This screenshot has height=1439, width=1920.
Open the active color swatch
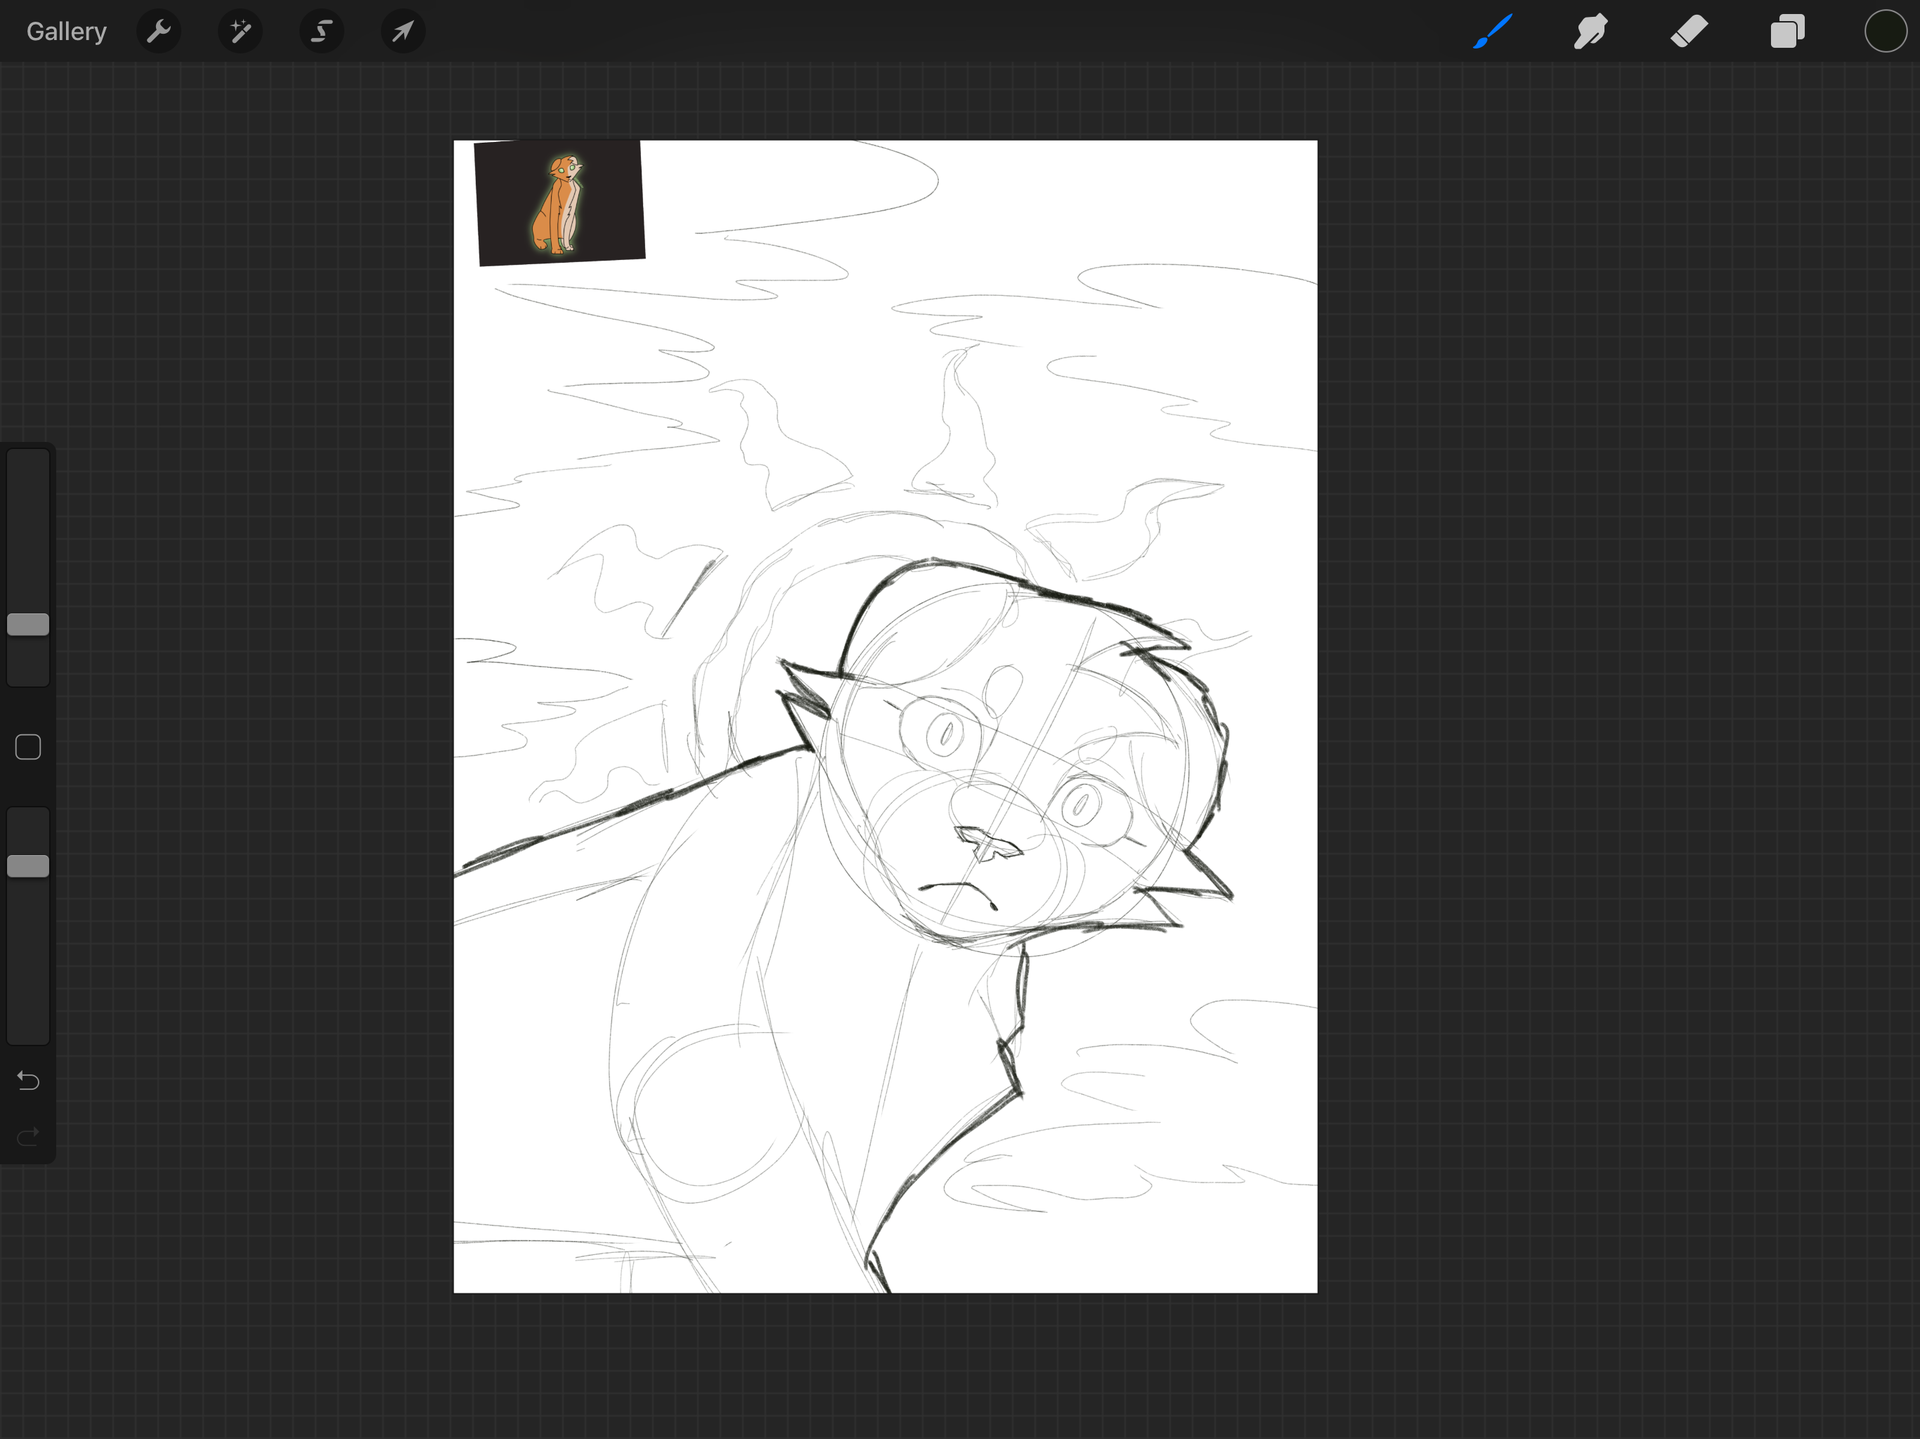1885,31
